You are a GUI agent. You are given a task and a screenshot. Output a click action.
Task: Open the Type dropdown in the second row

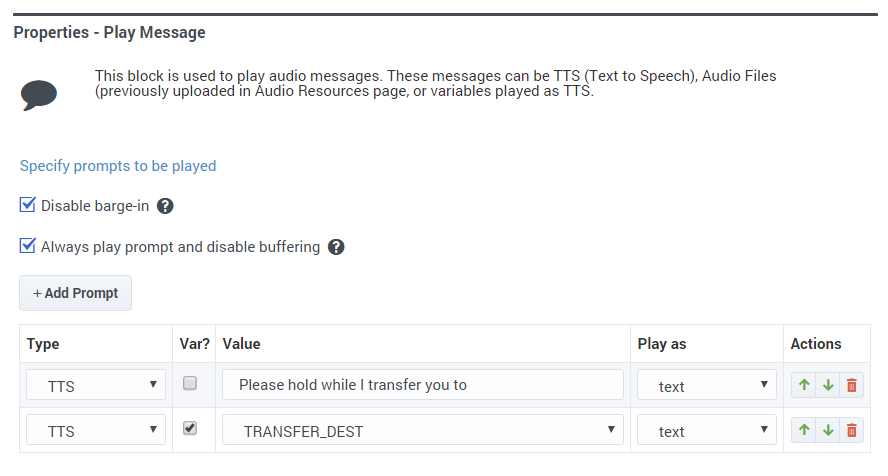[96, 430]
